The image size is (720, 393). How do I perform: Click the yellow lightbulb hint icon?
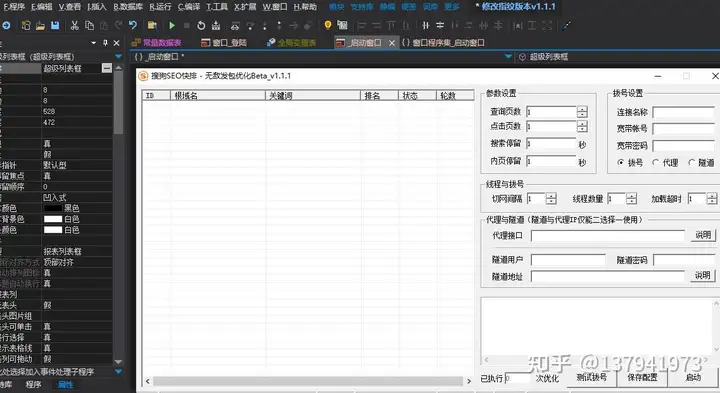(327, 25)
